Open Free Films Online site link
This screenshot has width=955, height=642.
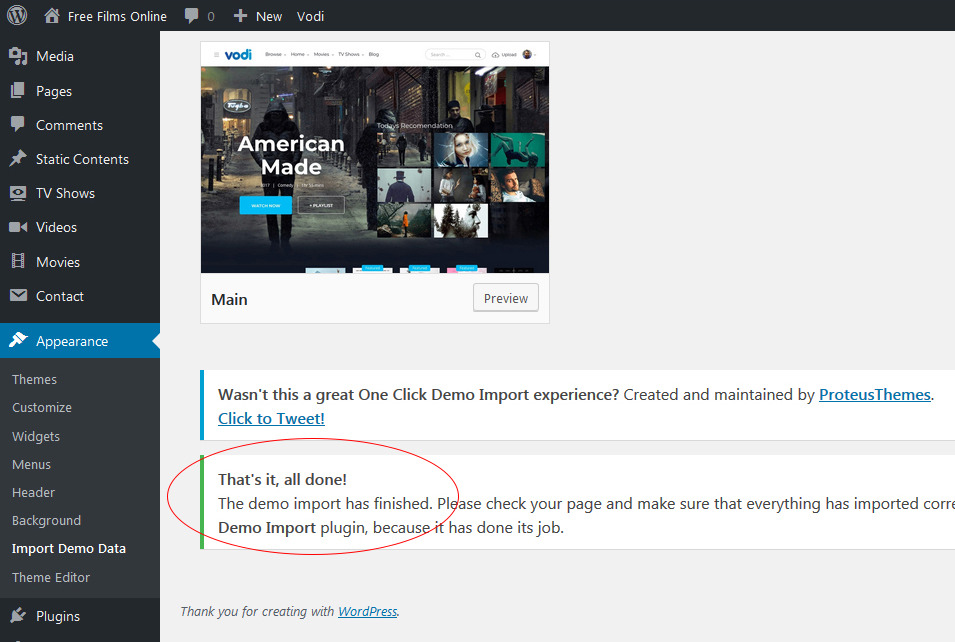tap(117, 16)
